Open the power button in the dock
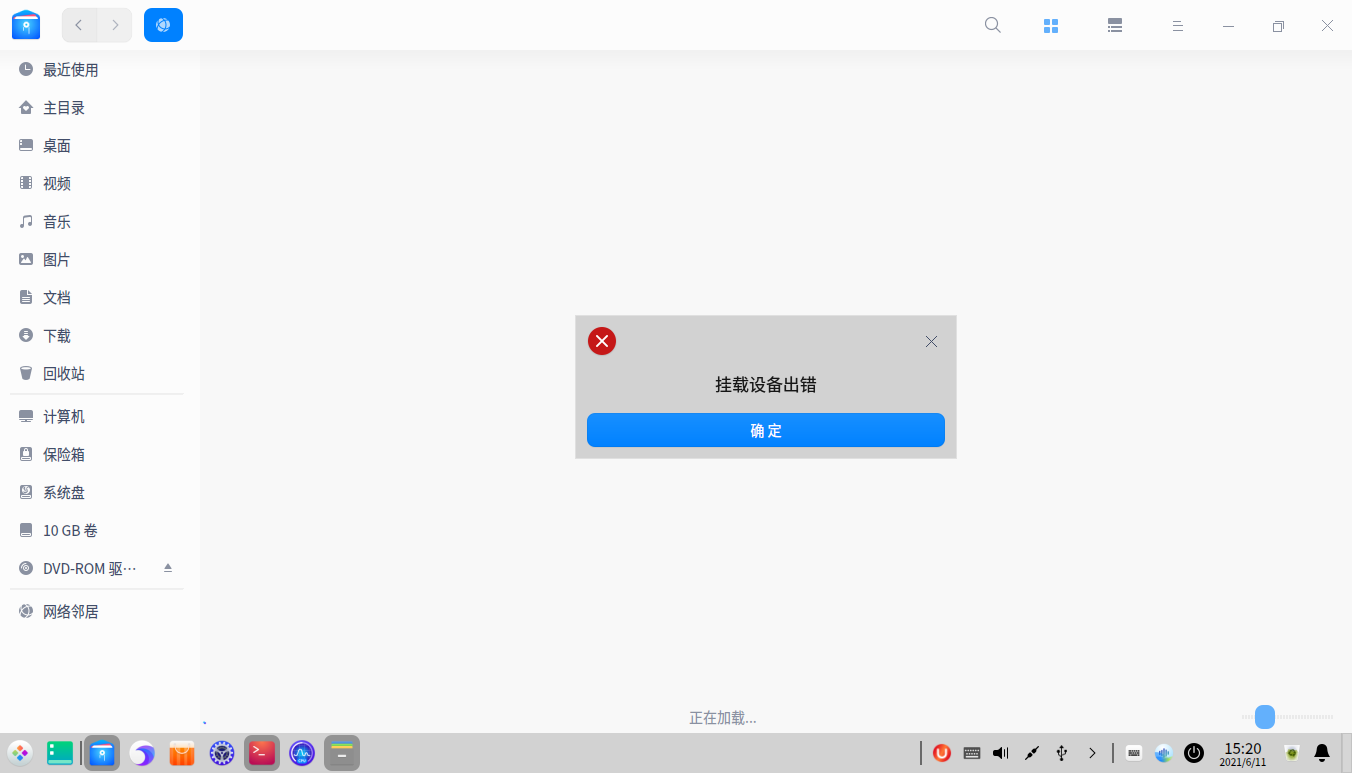Screen dimensions: 1352x773 (1194, 753)
